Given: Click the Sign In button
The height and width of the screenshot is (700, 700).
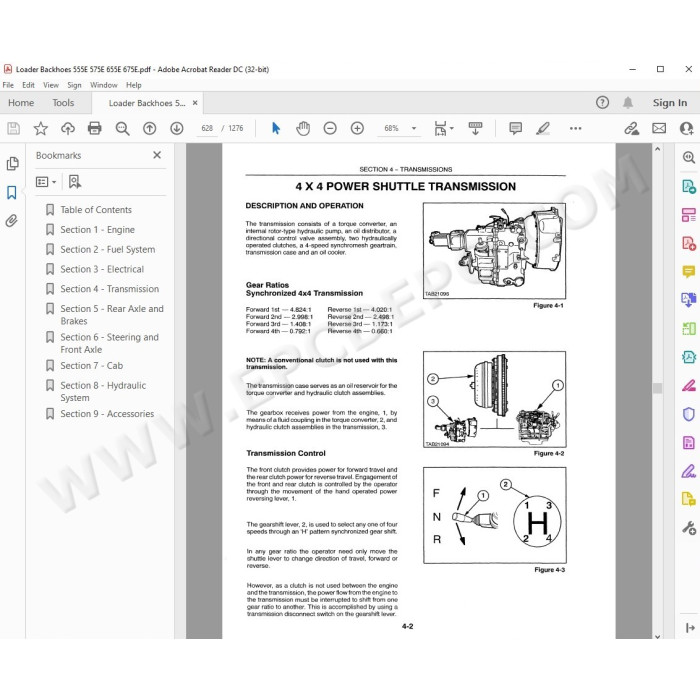Looking at the screenshot, I should coord(670,103).
